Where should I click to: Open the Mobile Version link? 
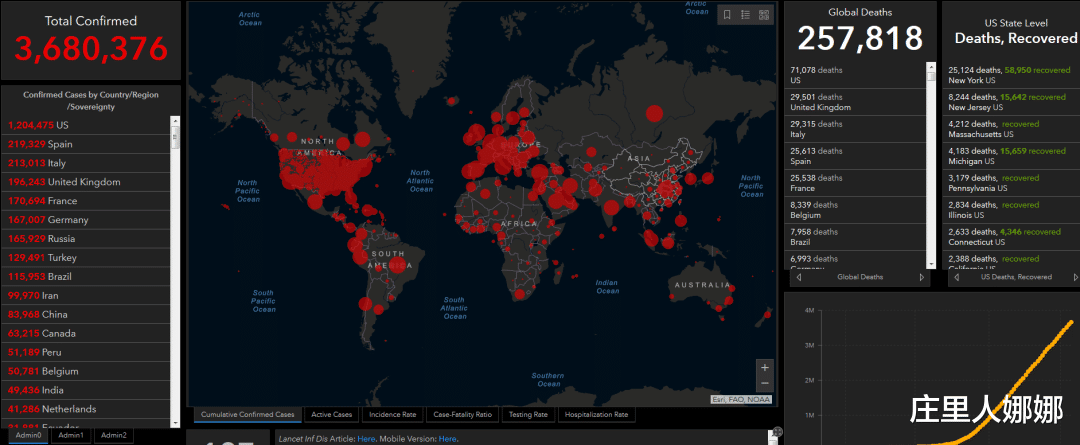447,439
